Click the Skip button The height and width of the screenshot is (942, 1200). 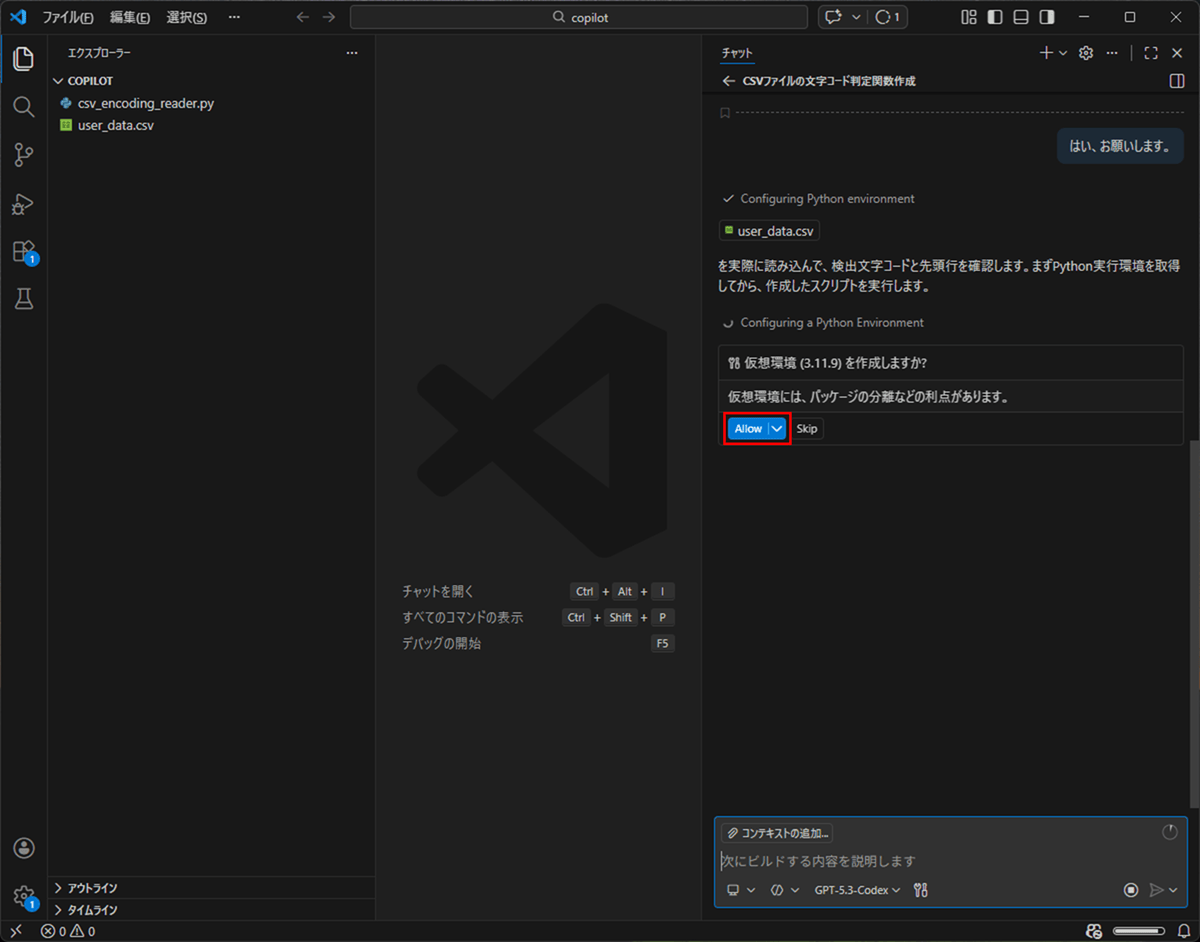(807, 429)
